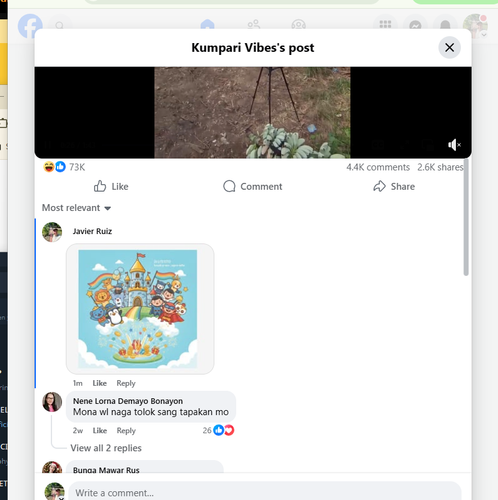Click the 1m timestamp on Javier Ruiz's comment
The width and height of the screenshot is (498, 500).
tap(78, 383)
